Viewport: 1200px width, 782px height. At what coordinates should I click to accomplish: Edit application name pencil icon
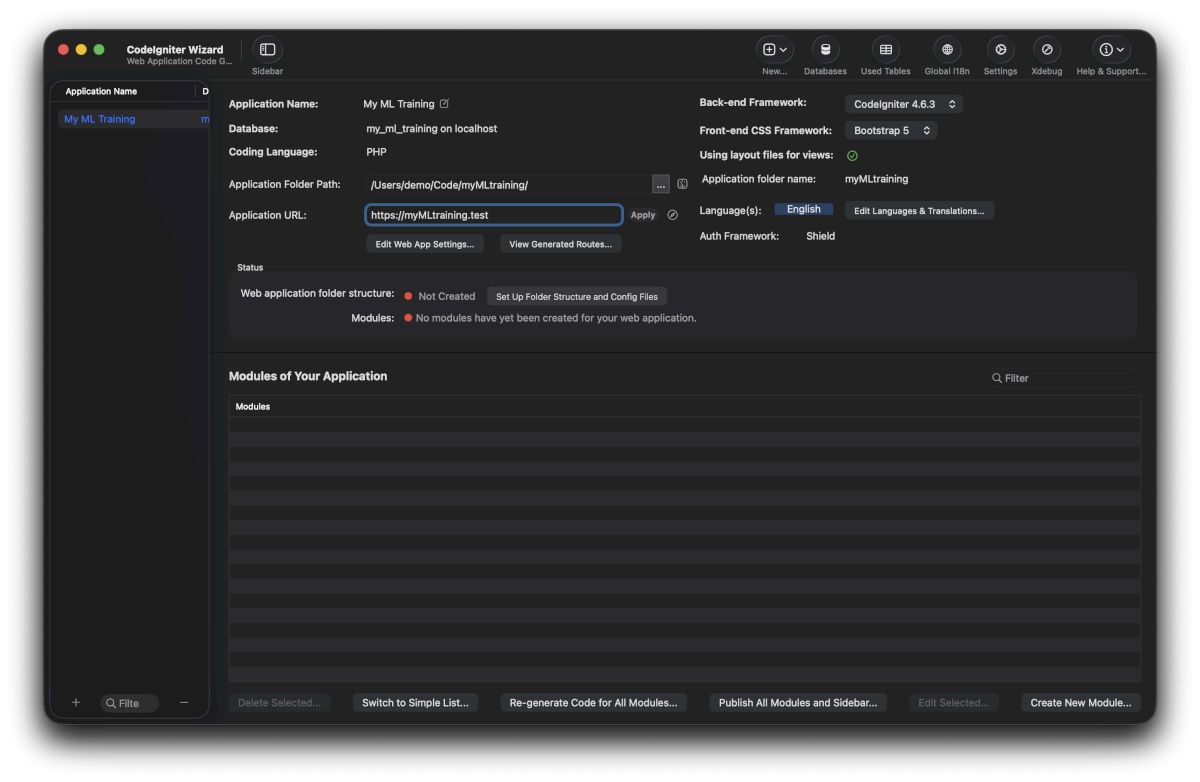(444, 104)
